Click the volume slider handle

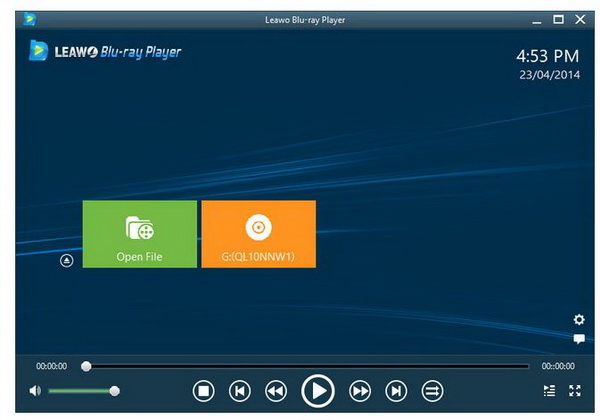pyautogui.click(x=114, y=391)
